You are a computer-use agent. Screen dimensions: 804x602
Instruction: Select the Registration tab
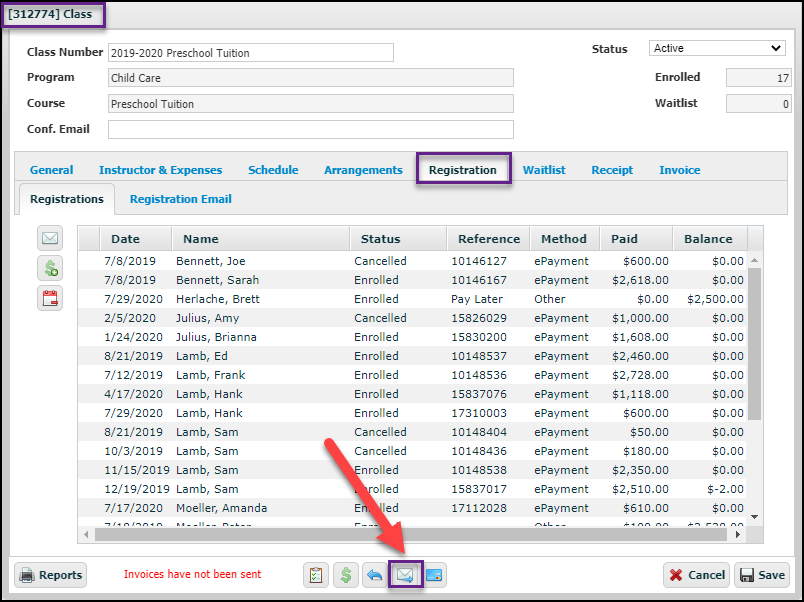tap(463, 170)
